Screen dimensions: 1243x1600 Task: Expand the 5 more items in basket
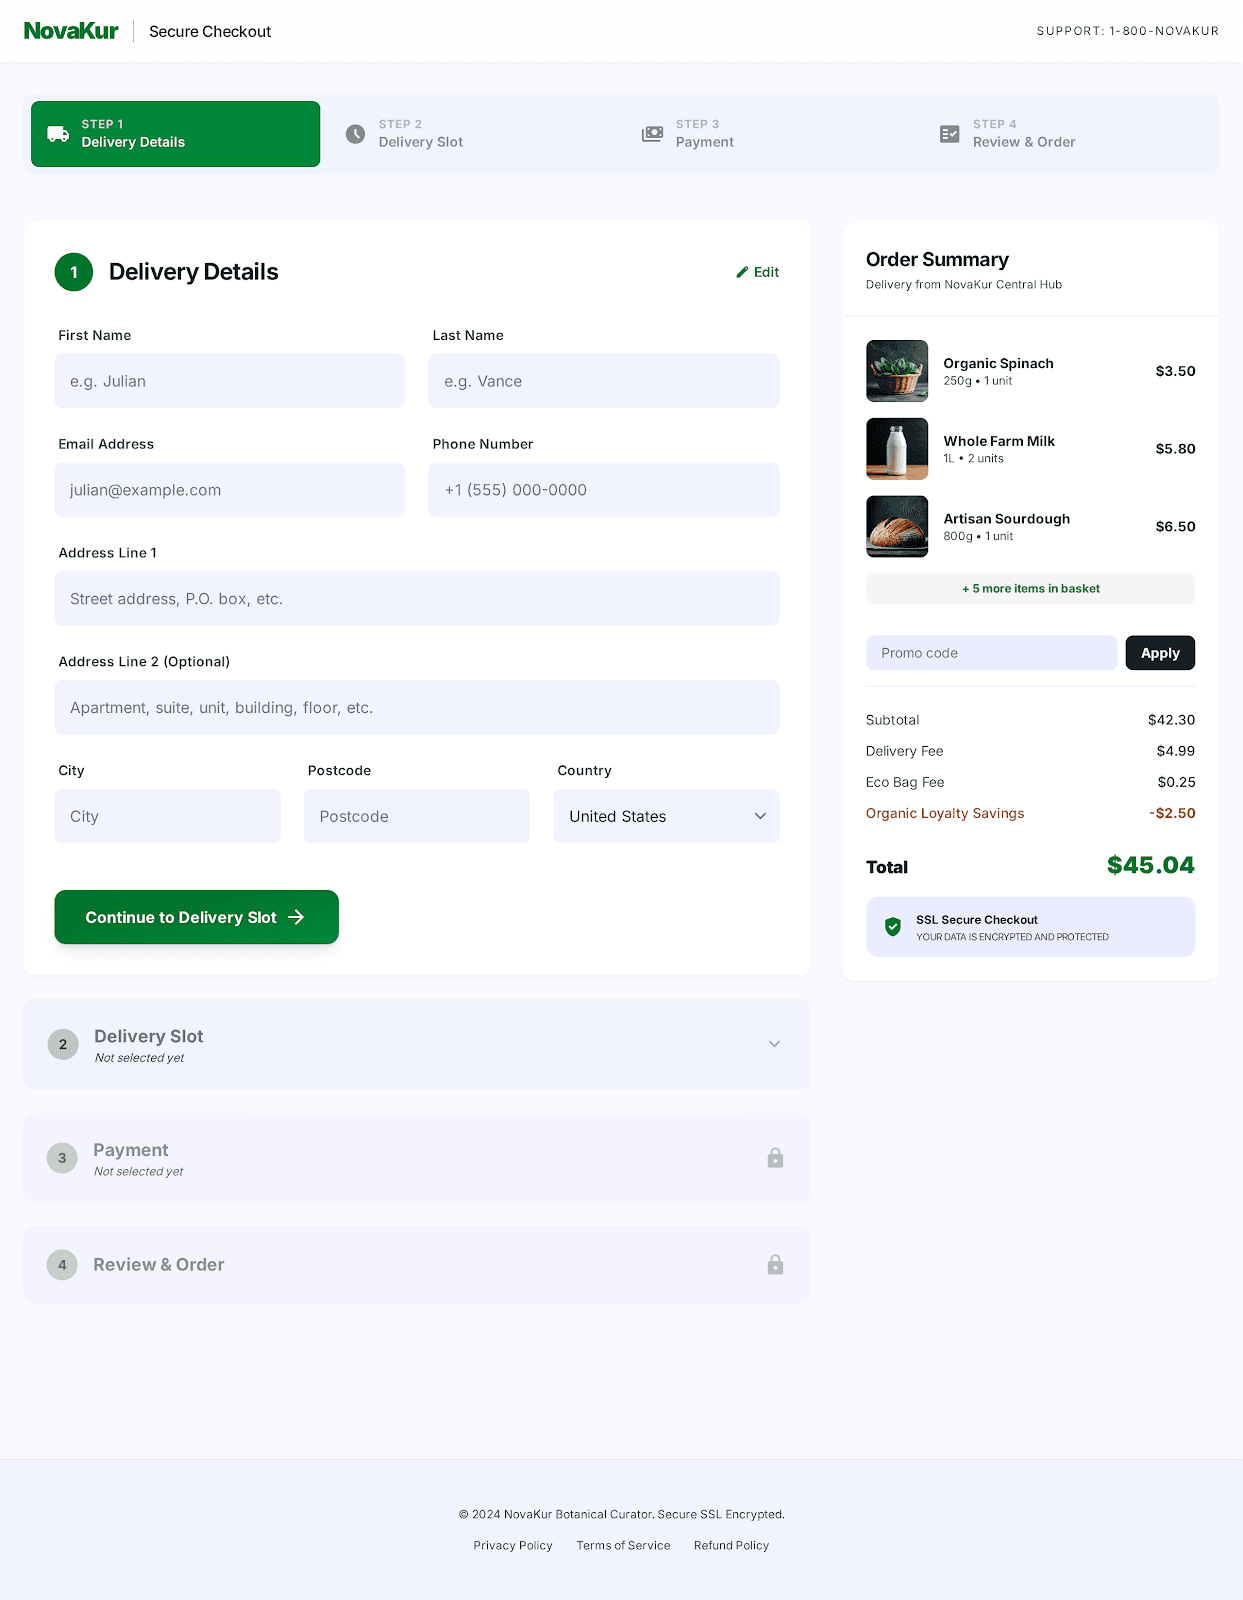tap(1030, 589)
